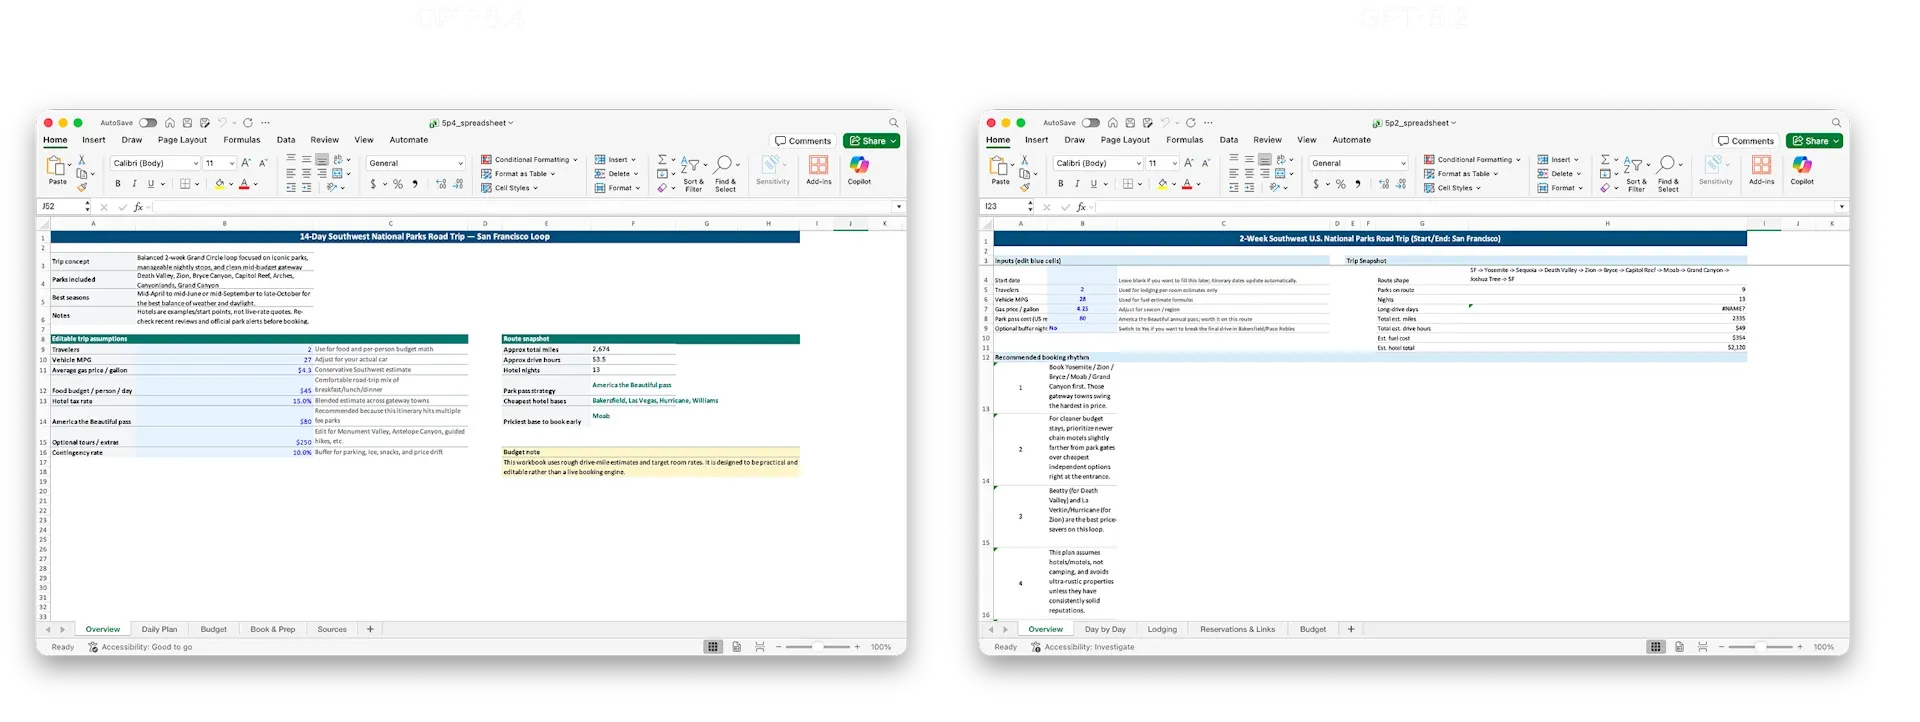
Task: Open General number format dropdown in right window
Action: pyautogui.click(x=1403, y=163)
